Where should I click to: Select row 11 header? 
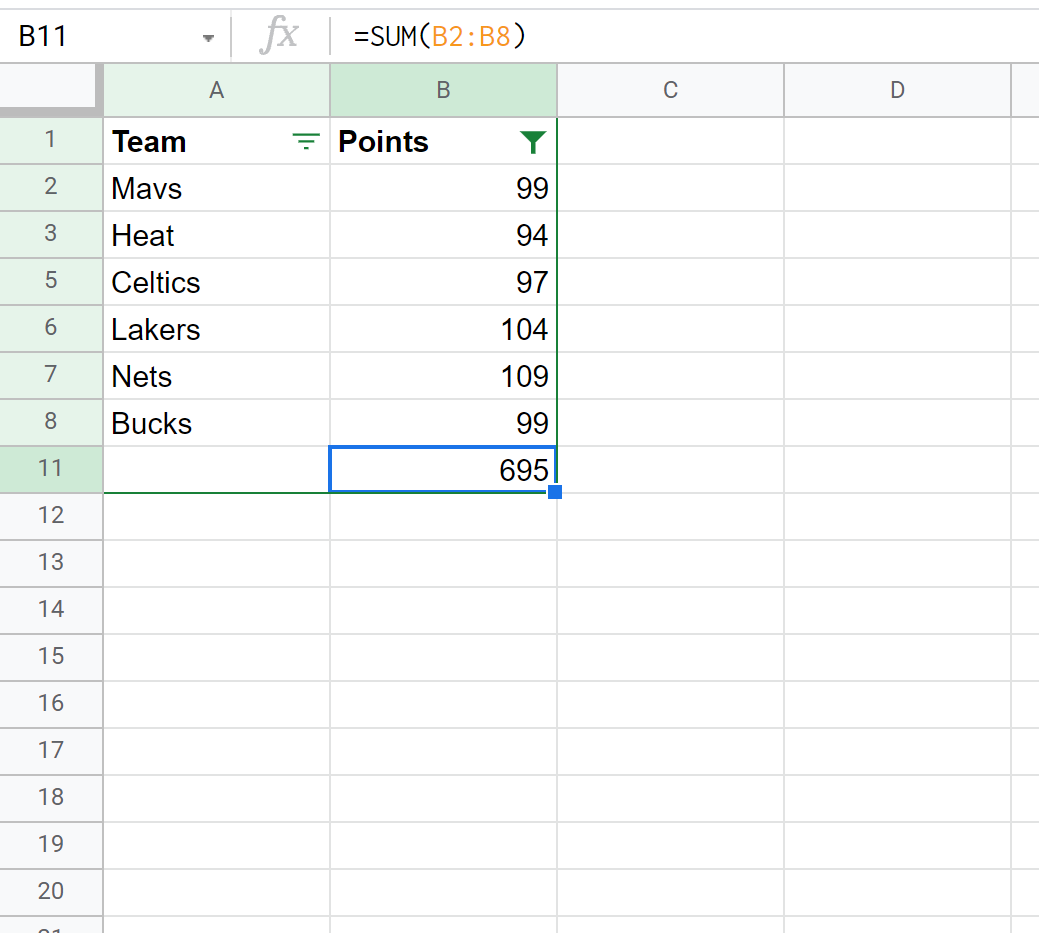[51, 468]
